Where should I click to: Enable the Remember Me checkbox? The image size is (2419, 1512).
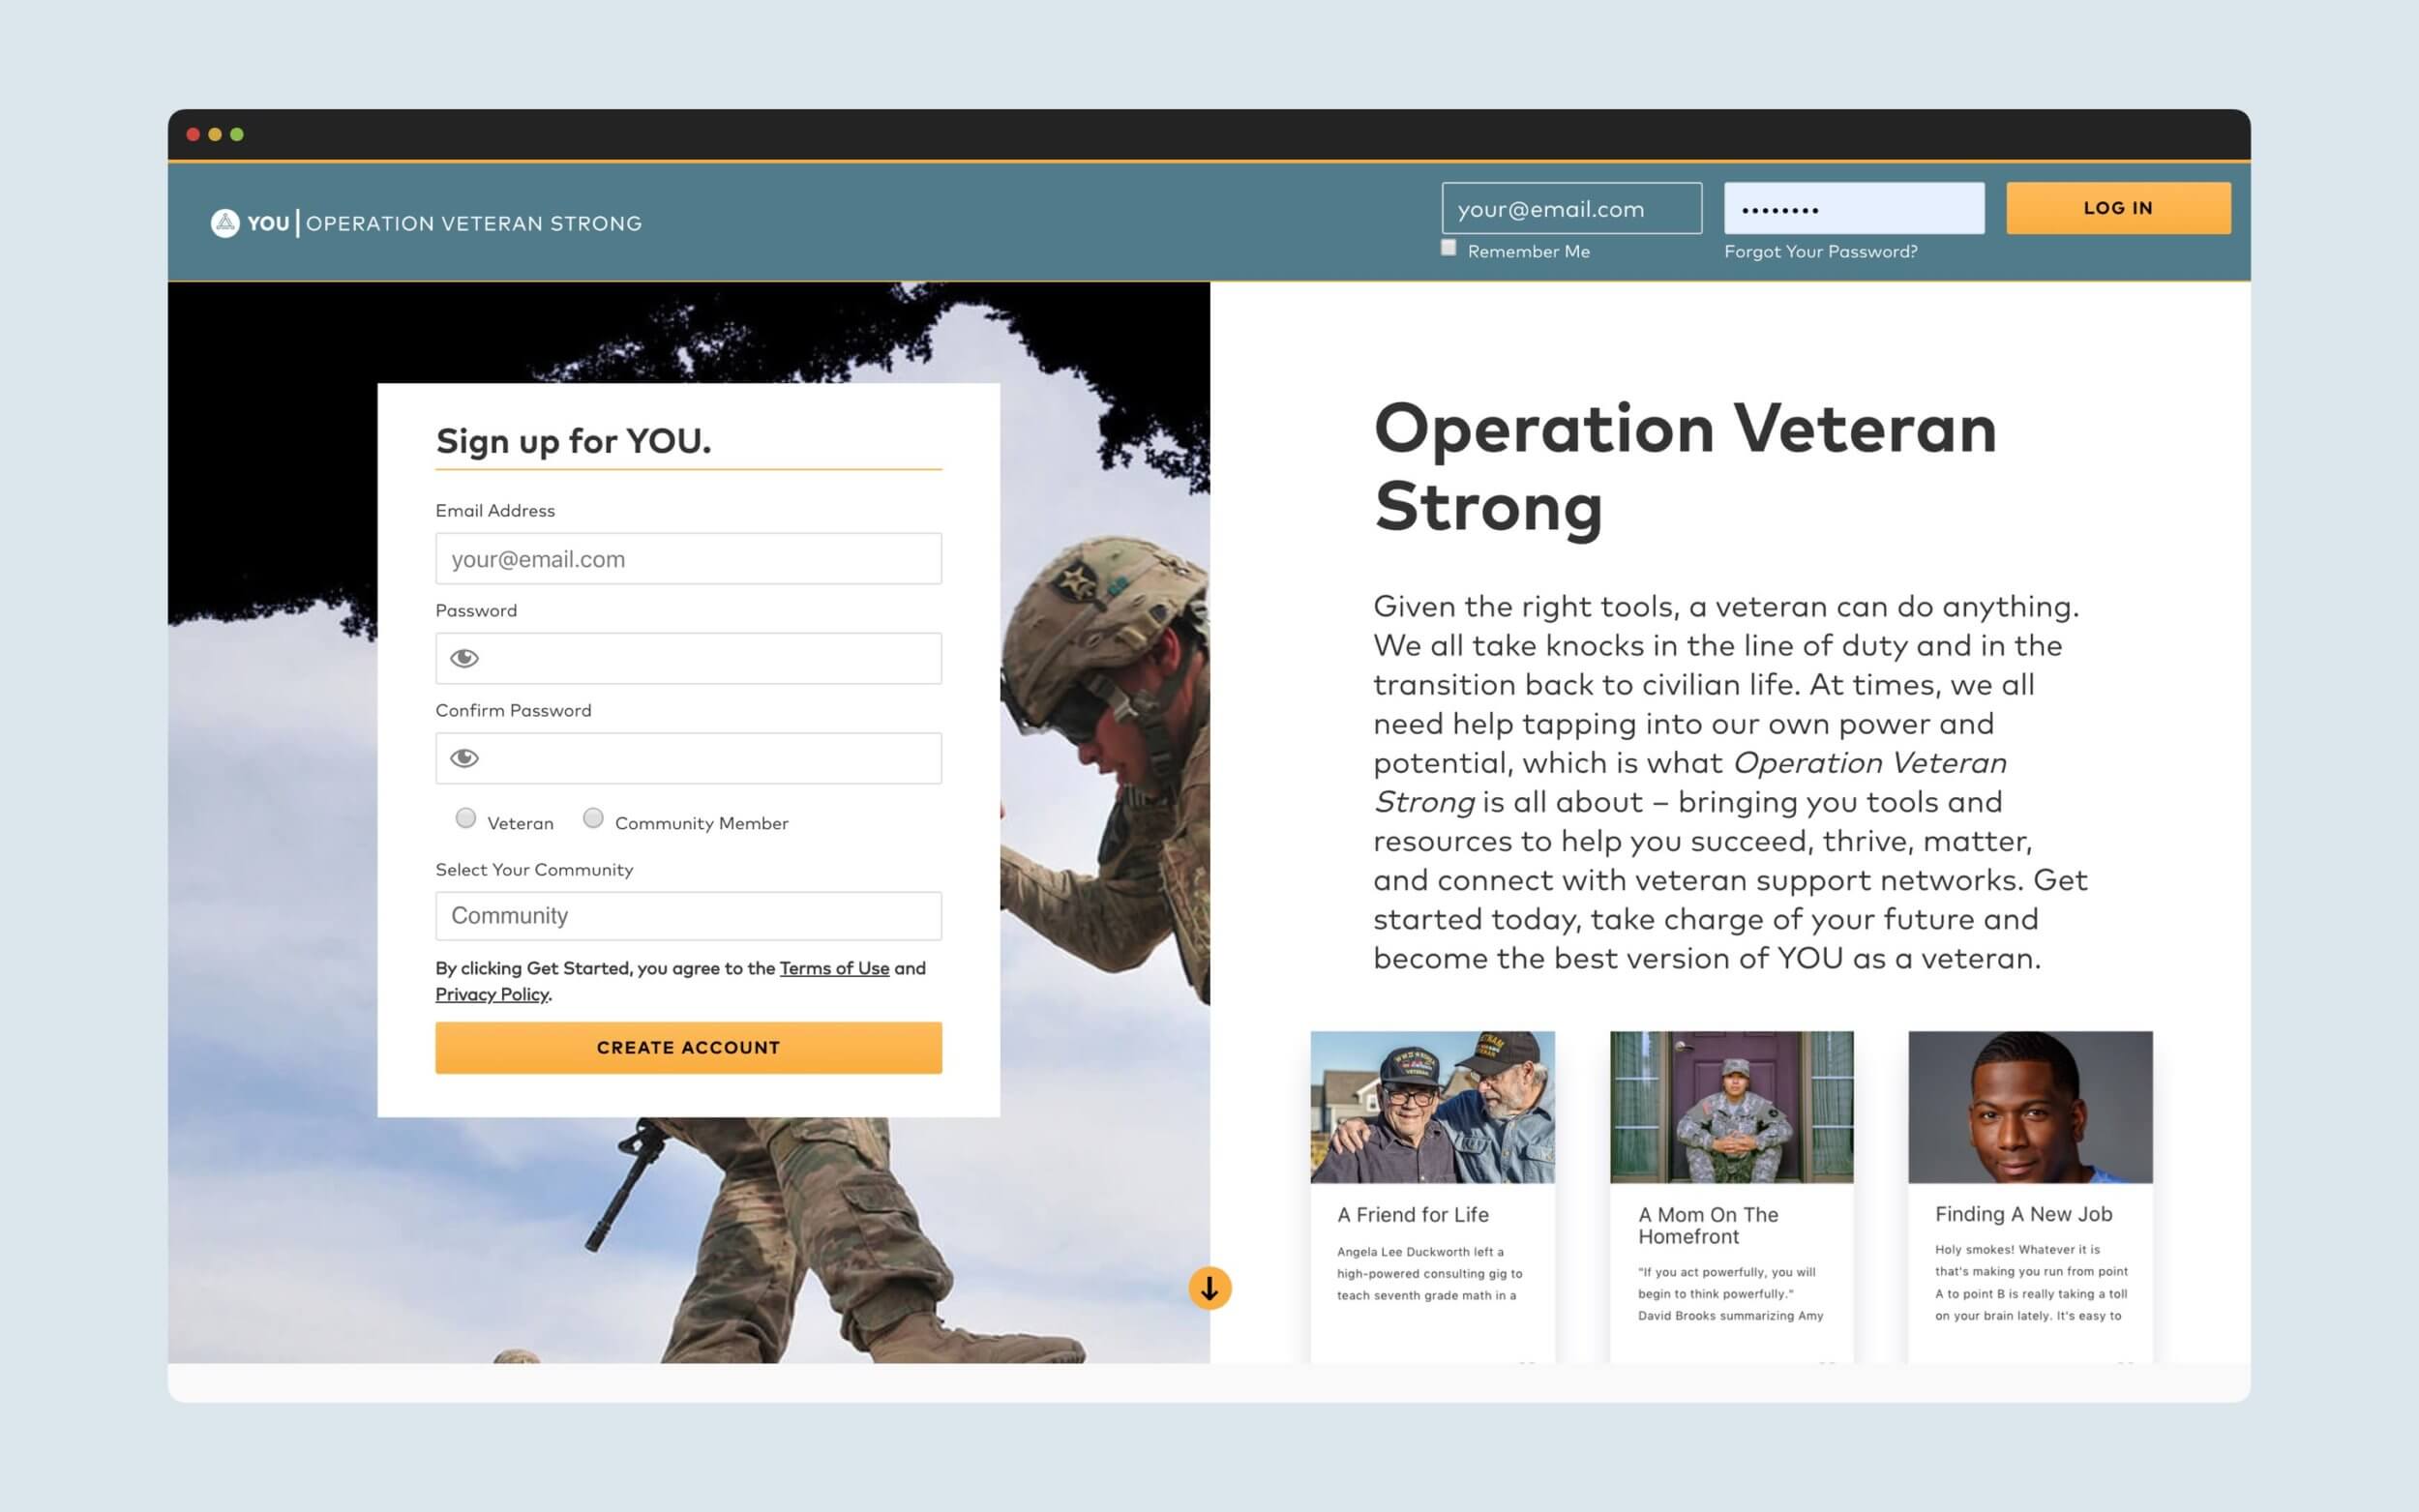1448,248
